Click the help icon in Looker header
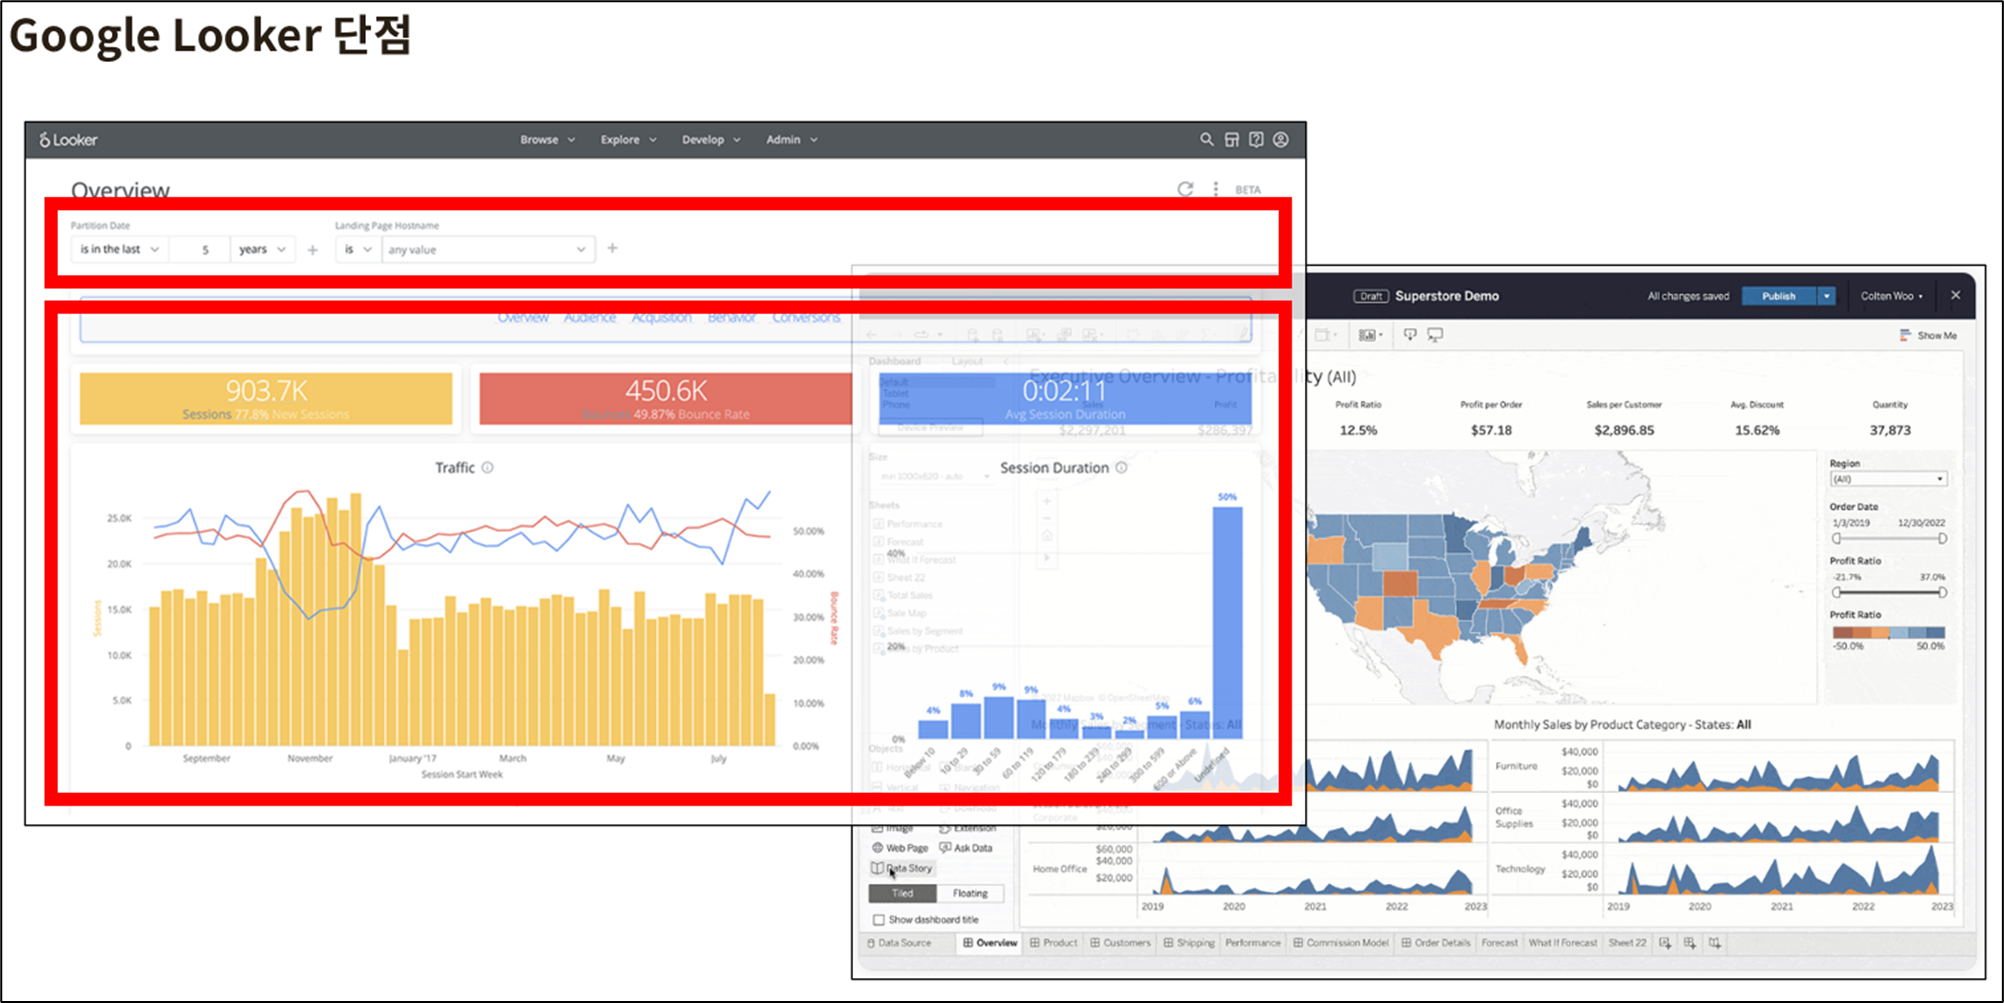The image size is (2004, 1003). pyautogui.click(x=1256, y=140)
